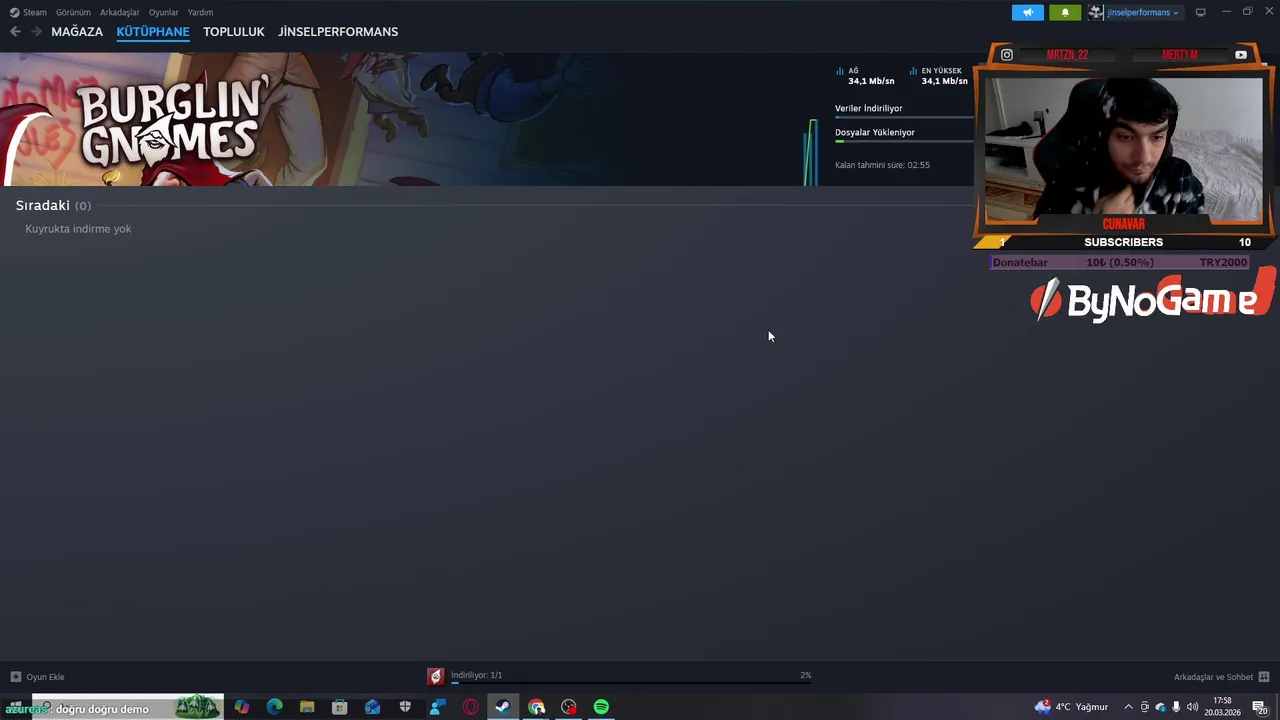
Task: Click the EN YÜKSEK peak speed stat
Action: [938, 76]
